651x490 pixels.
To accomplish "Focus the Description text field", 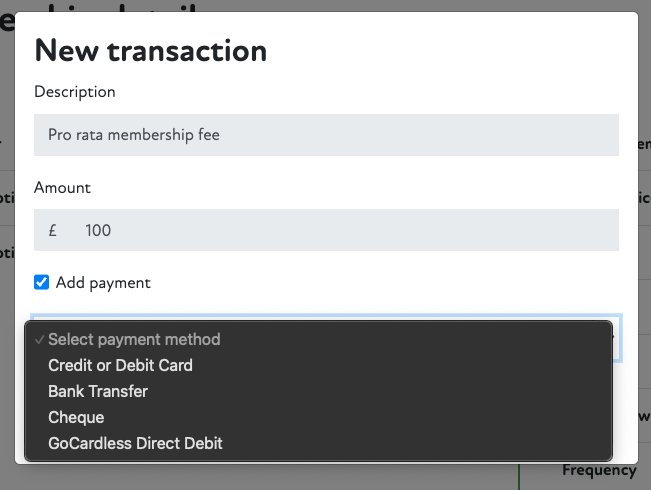I will [x=326, y=135].
